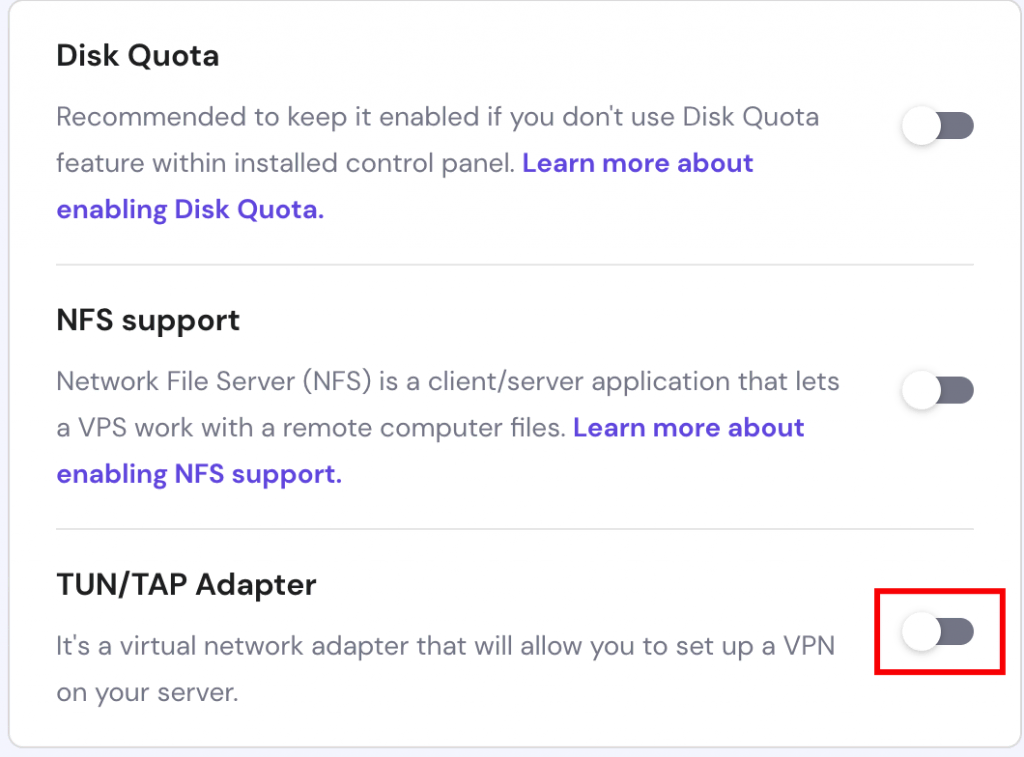Toggle the Disk Quota switch
Screen dimensions: 1024x757
pos(937,127)
